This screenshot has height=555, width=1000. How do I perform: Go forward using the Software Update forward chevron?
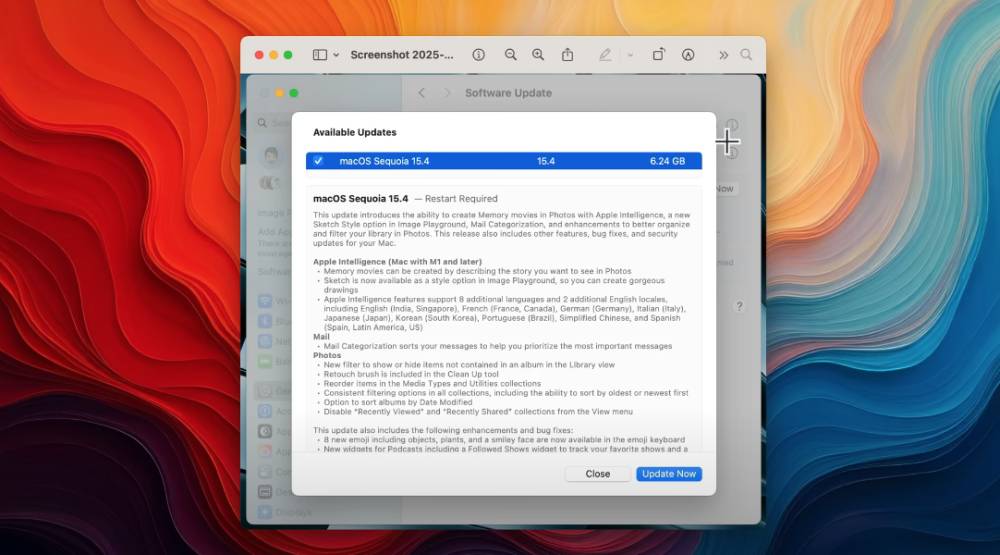447,93
